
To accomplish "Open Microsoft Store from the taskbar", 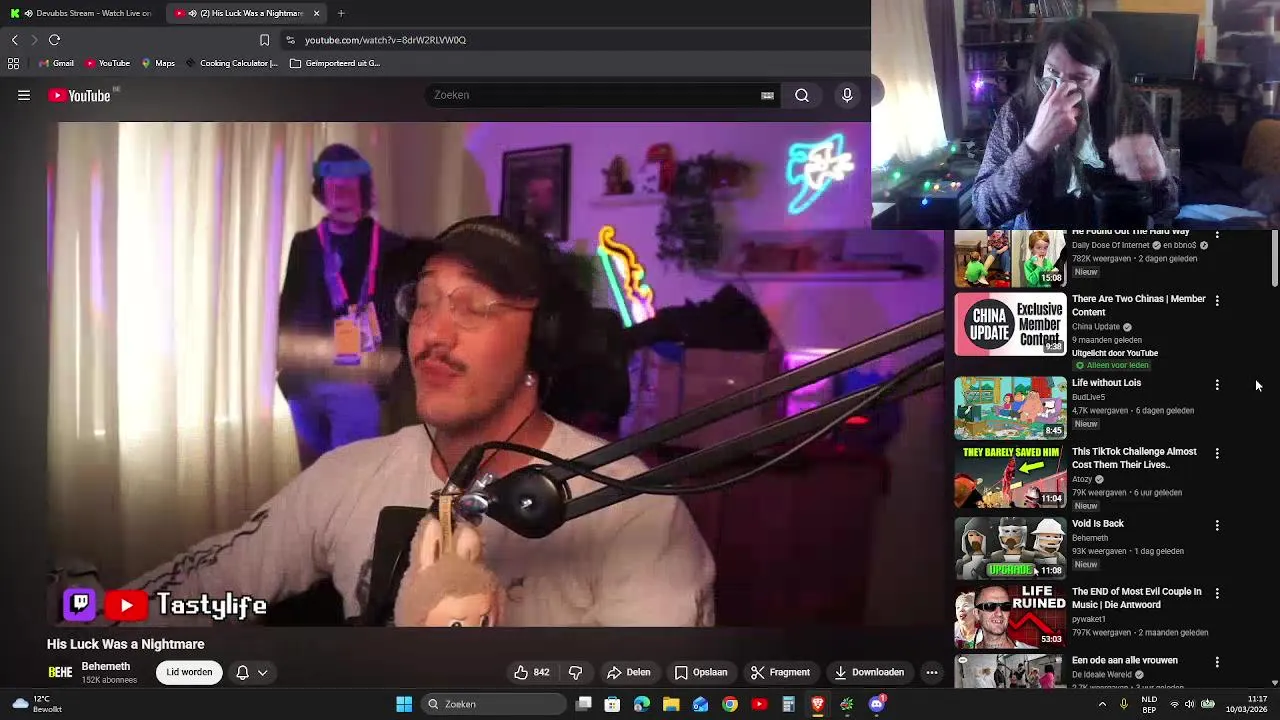I will (612, 704).
